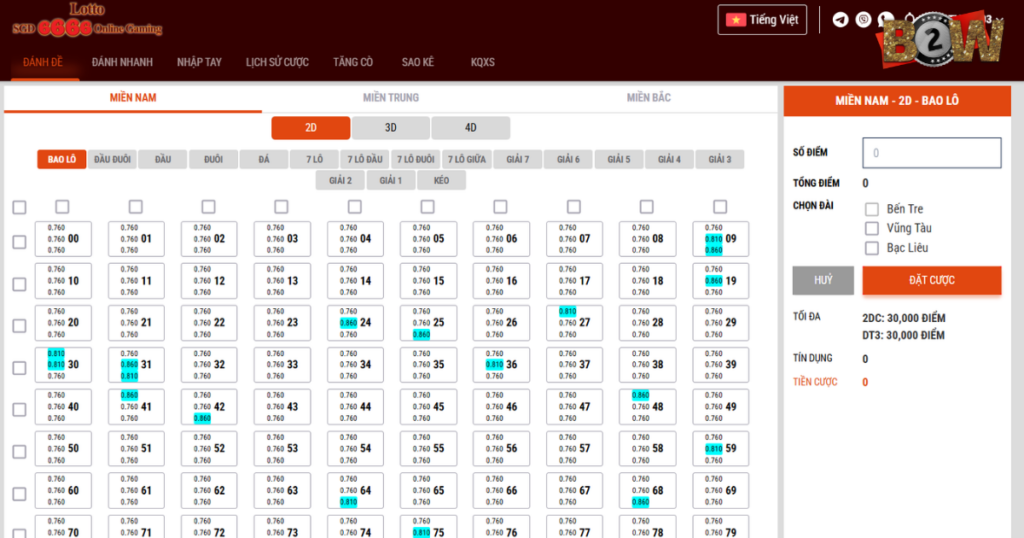
Task: Cancel the bet with the Huỷ button
Action: click(x=823, y=280)
